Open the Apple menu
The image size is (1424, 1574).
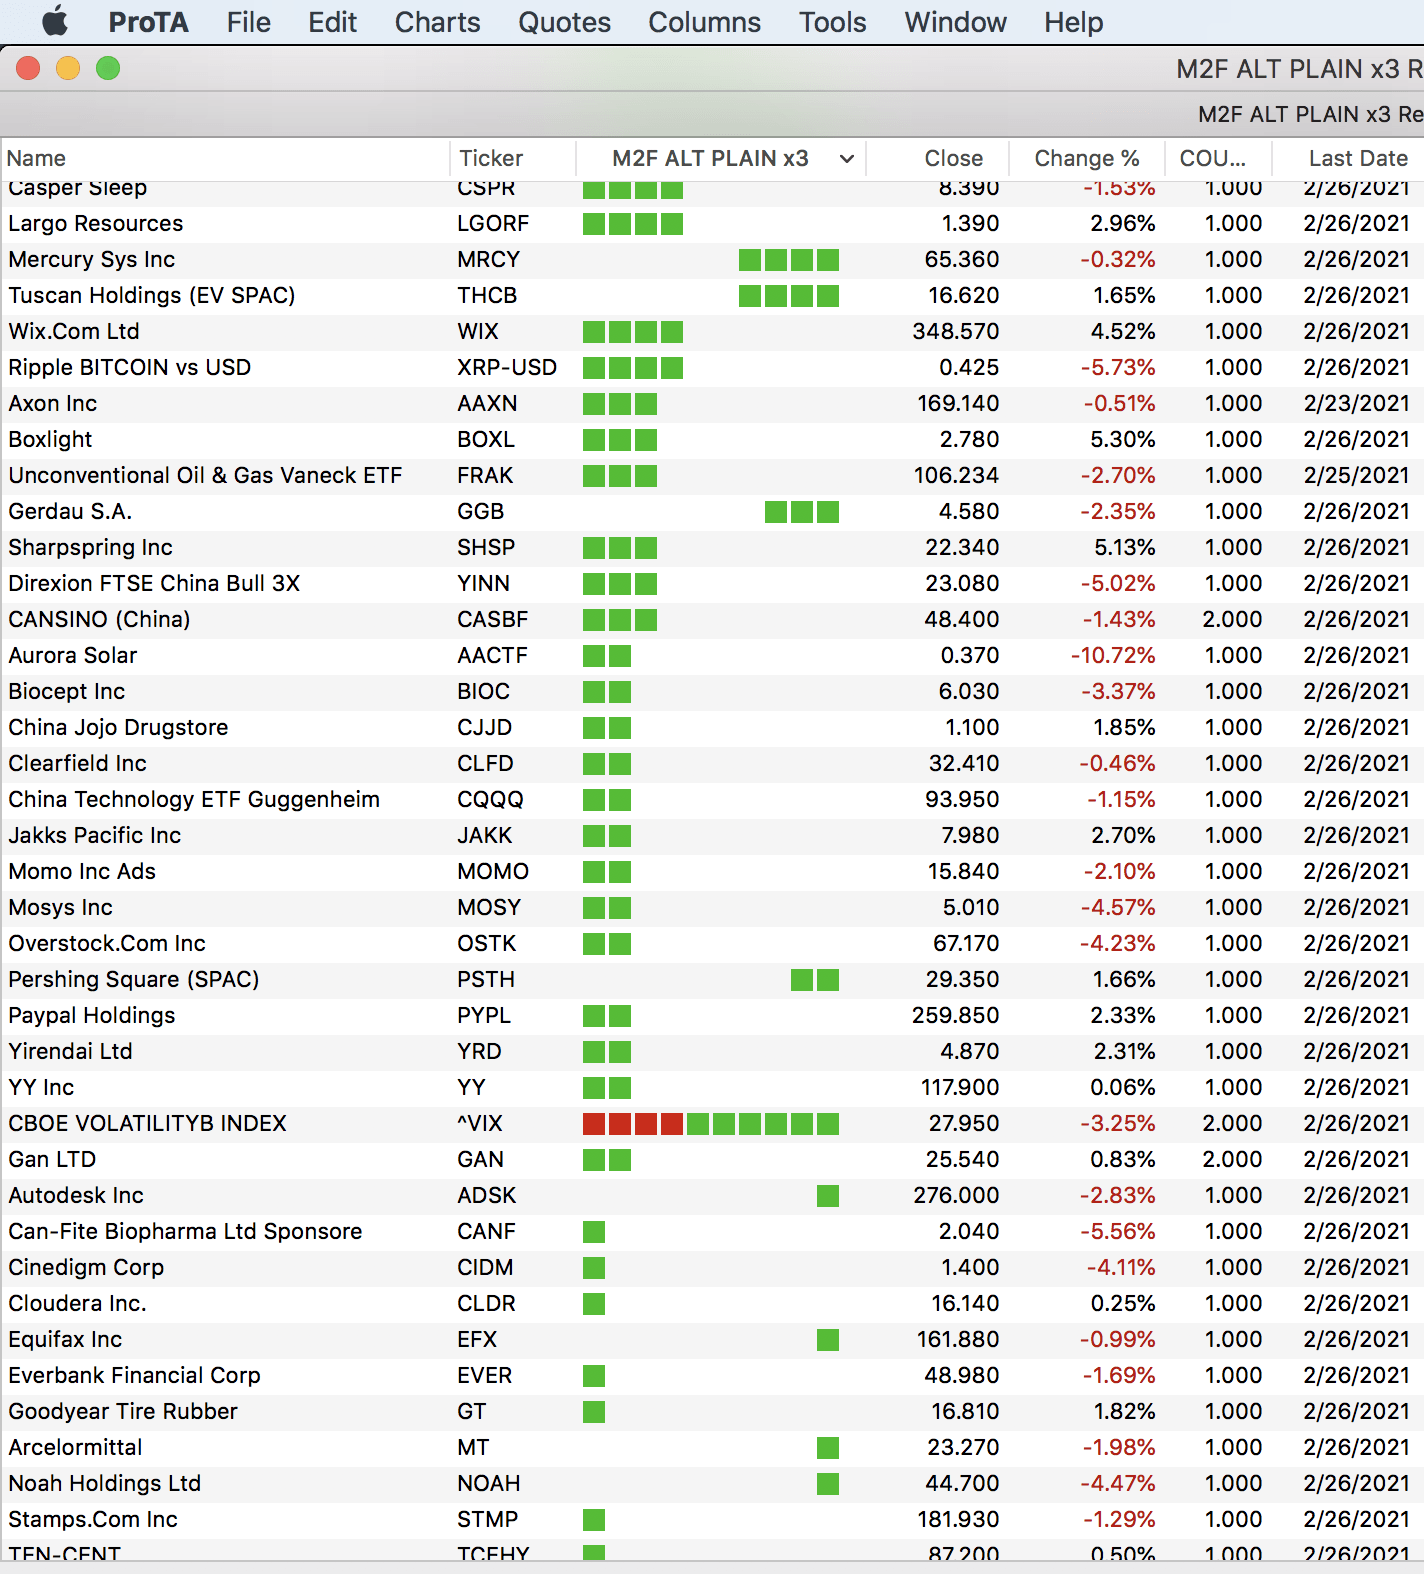(55, 21)
